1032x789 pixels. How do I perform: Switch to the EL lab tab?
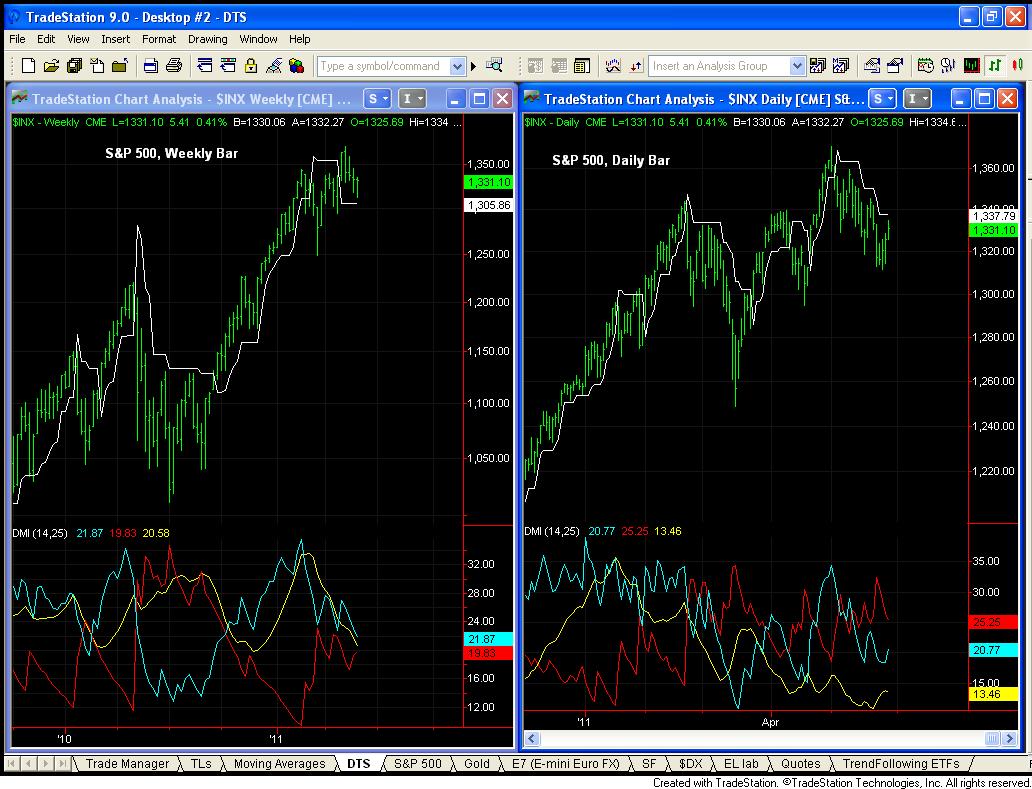pos(741,763)
